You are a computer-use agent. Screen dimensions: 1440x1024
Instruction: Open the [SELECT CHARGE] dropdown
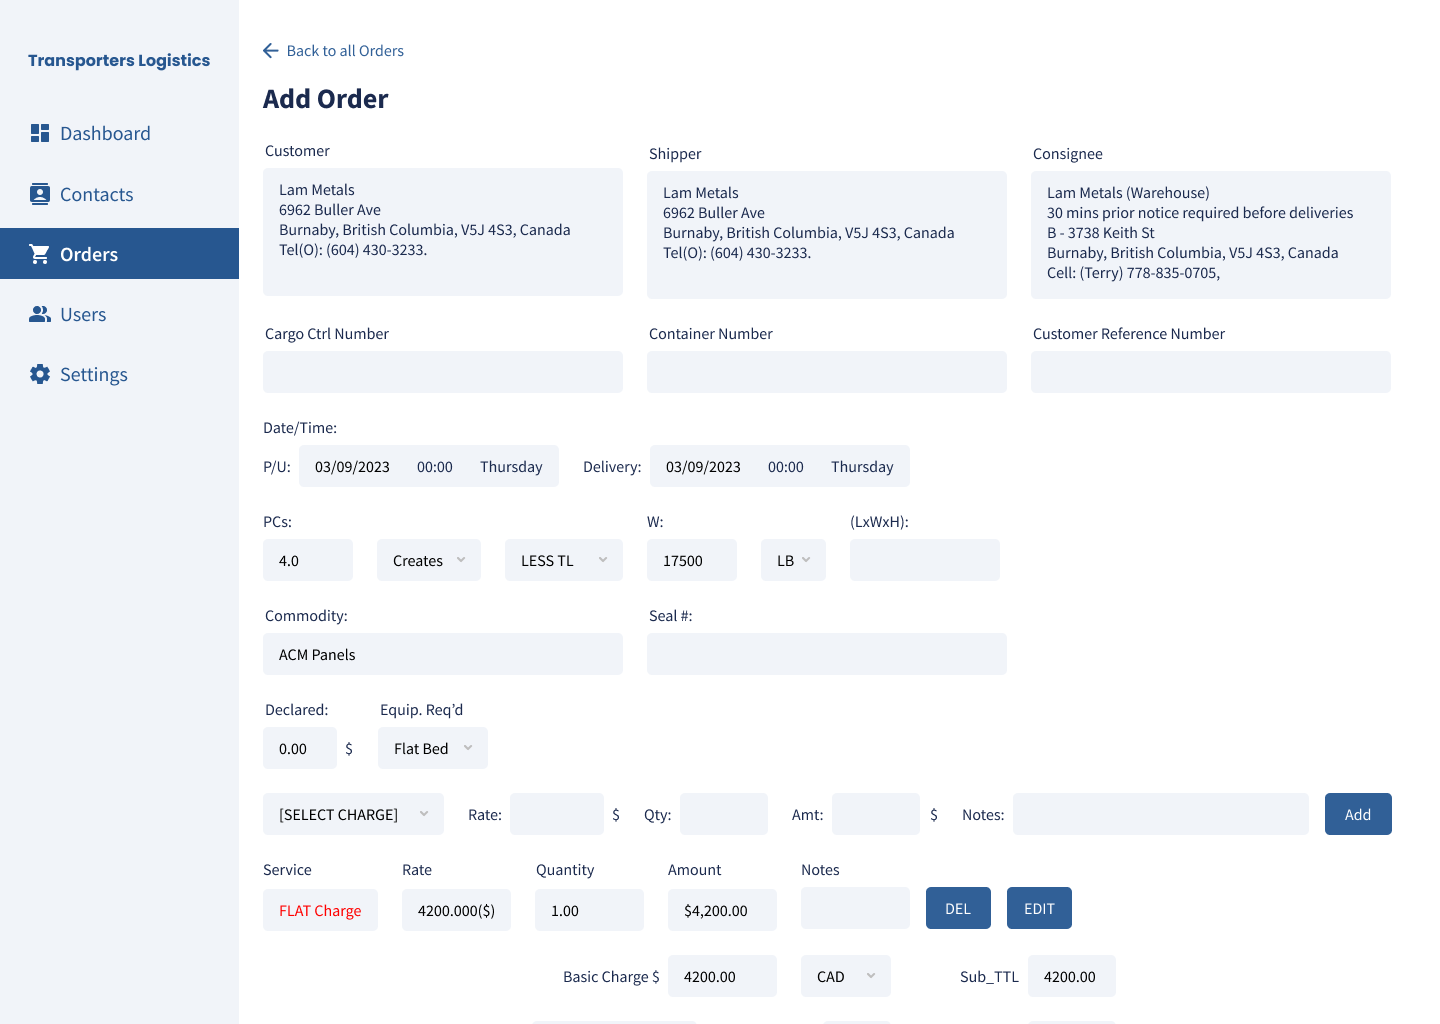click(352, 814)
